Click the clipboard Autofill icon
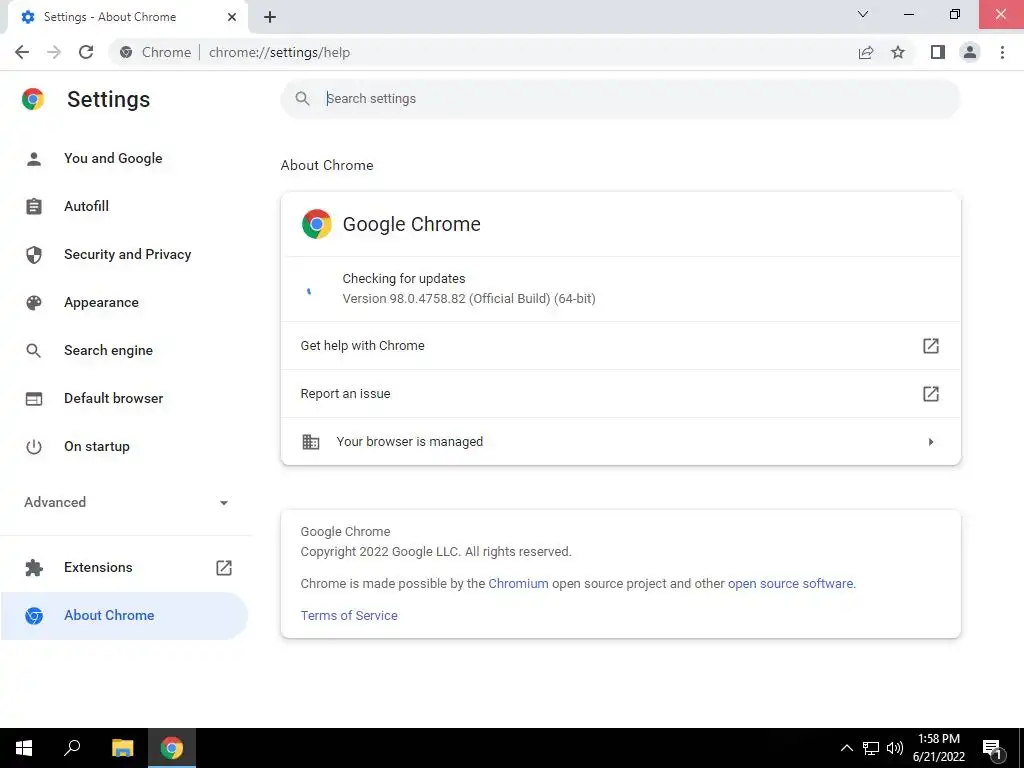The height and width of the screenshot is (768, 1024). click(34, 206)
